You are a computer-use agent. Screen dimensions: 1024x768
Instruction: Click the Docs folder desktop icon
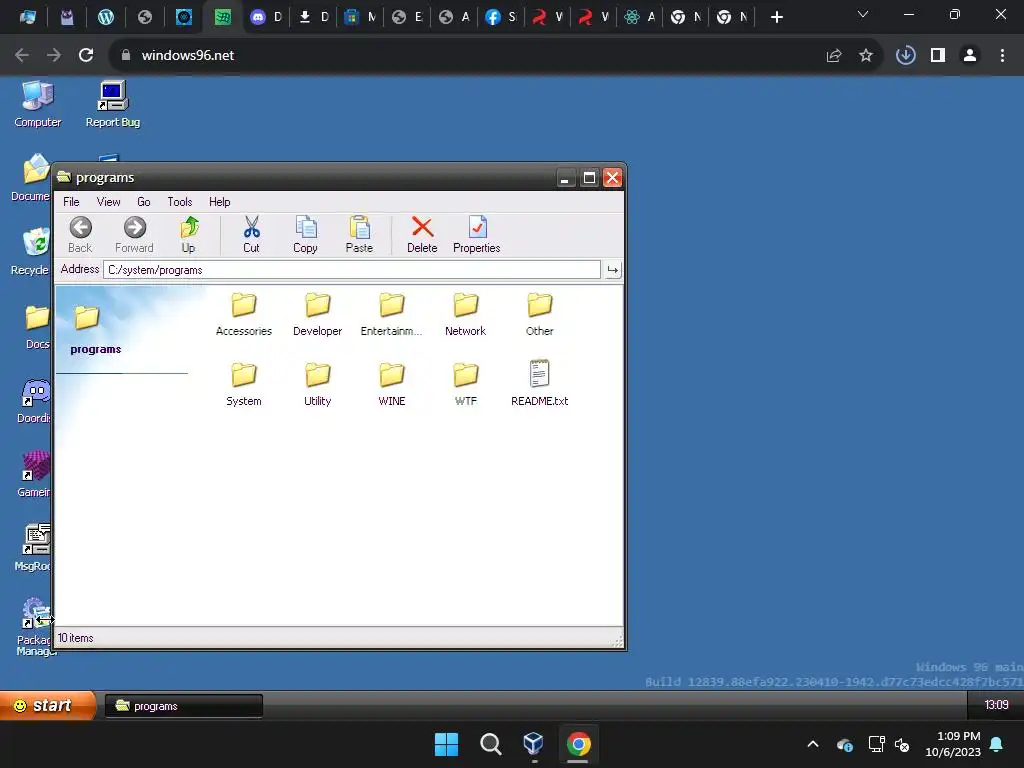(x=37, y=326)
